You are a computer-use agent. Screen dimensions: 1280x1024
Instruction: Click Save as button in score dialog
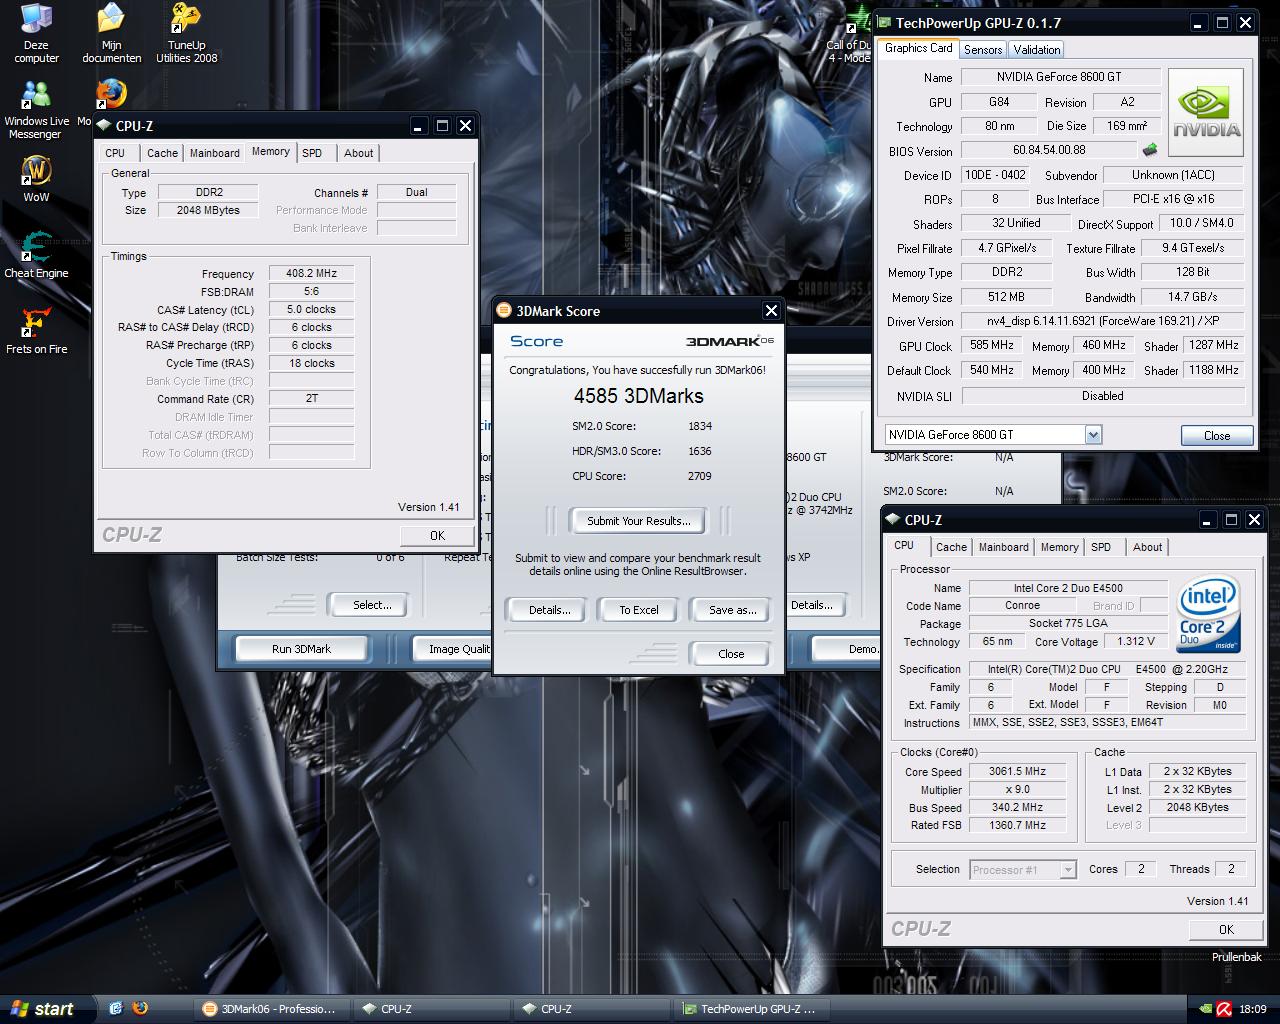point(732,610)
